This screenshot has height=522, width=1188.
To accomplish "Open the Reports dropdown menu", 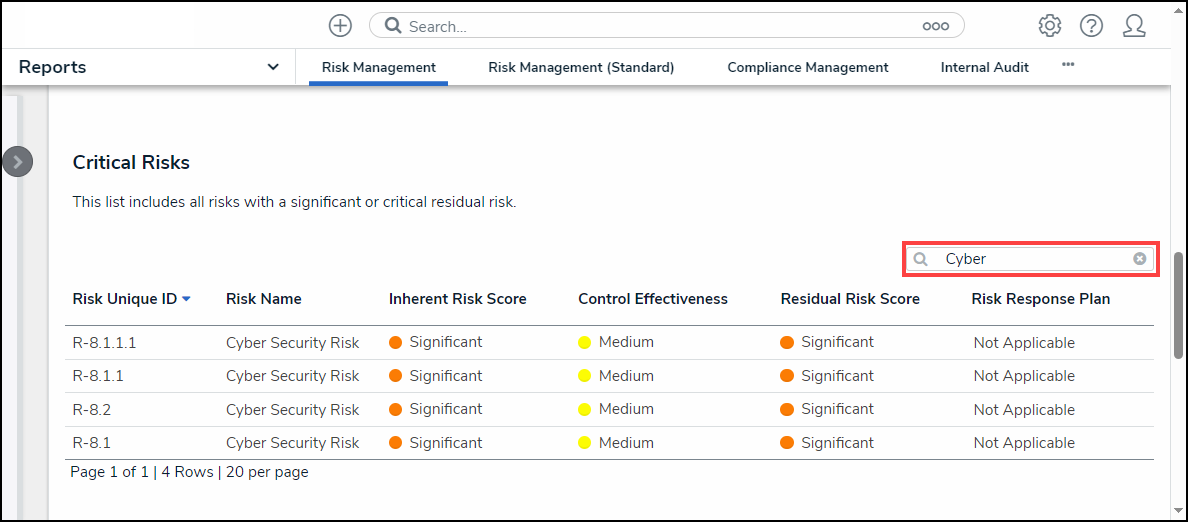I will (x=273, y=67).
